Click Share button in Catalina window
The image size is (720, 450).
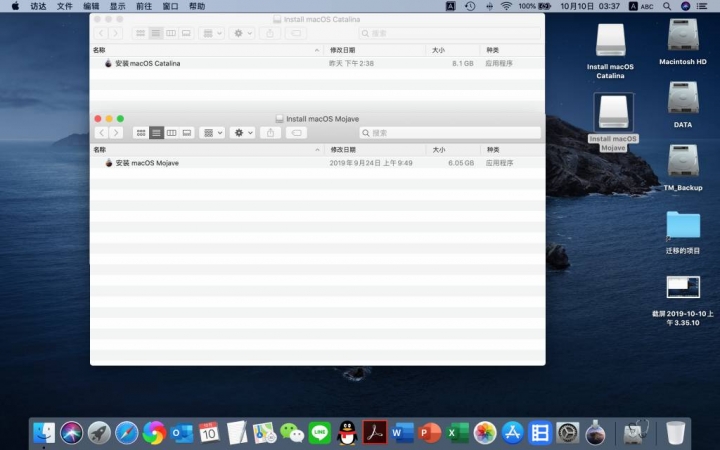click(x=270, y=33)
